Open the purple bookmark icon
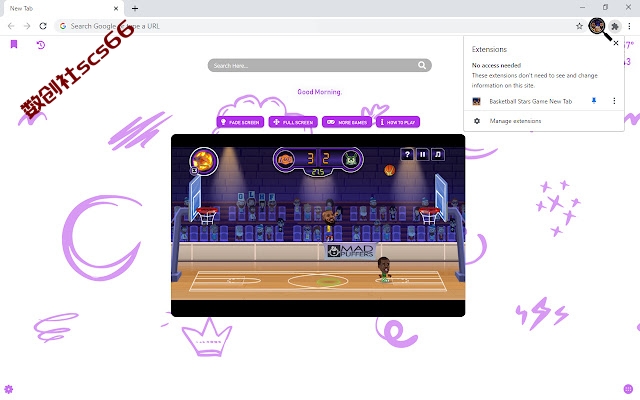Screen dimensions: 640x400 [x=13, y=44]
